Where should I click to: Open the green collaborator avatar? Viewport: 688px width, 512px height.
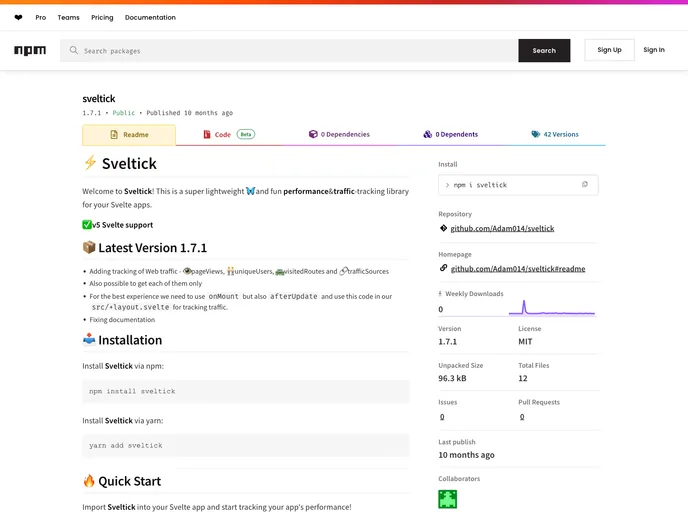[x=447, y=499]
